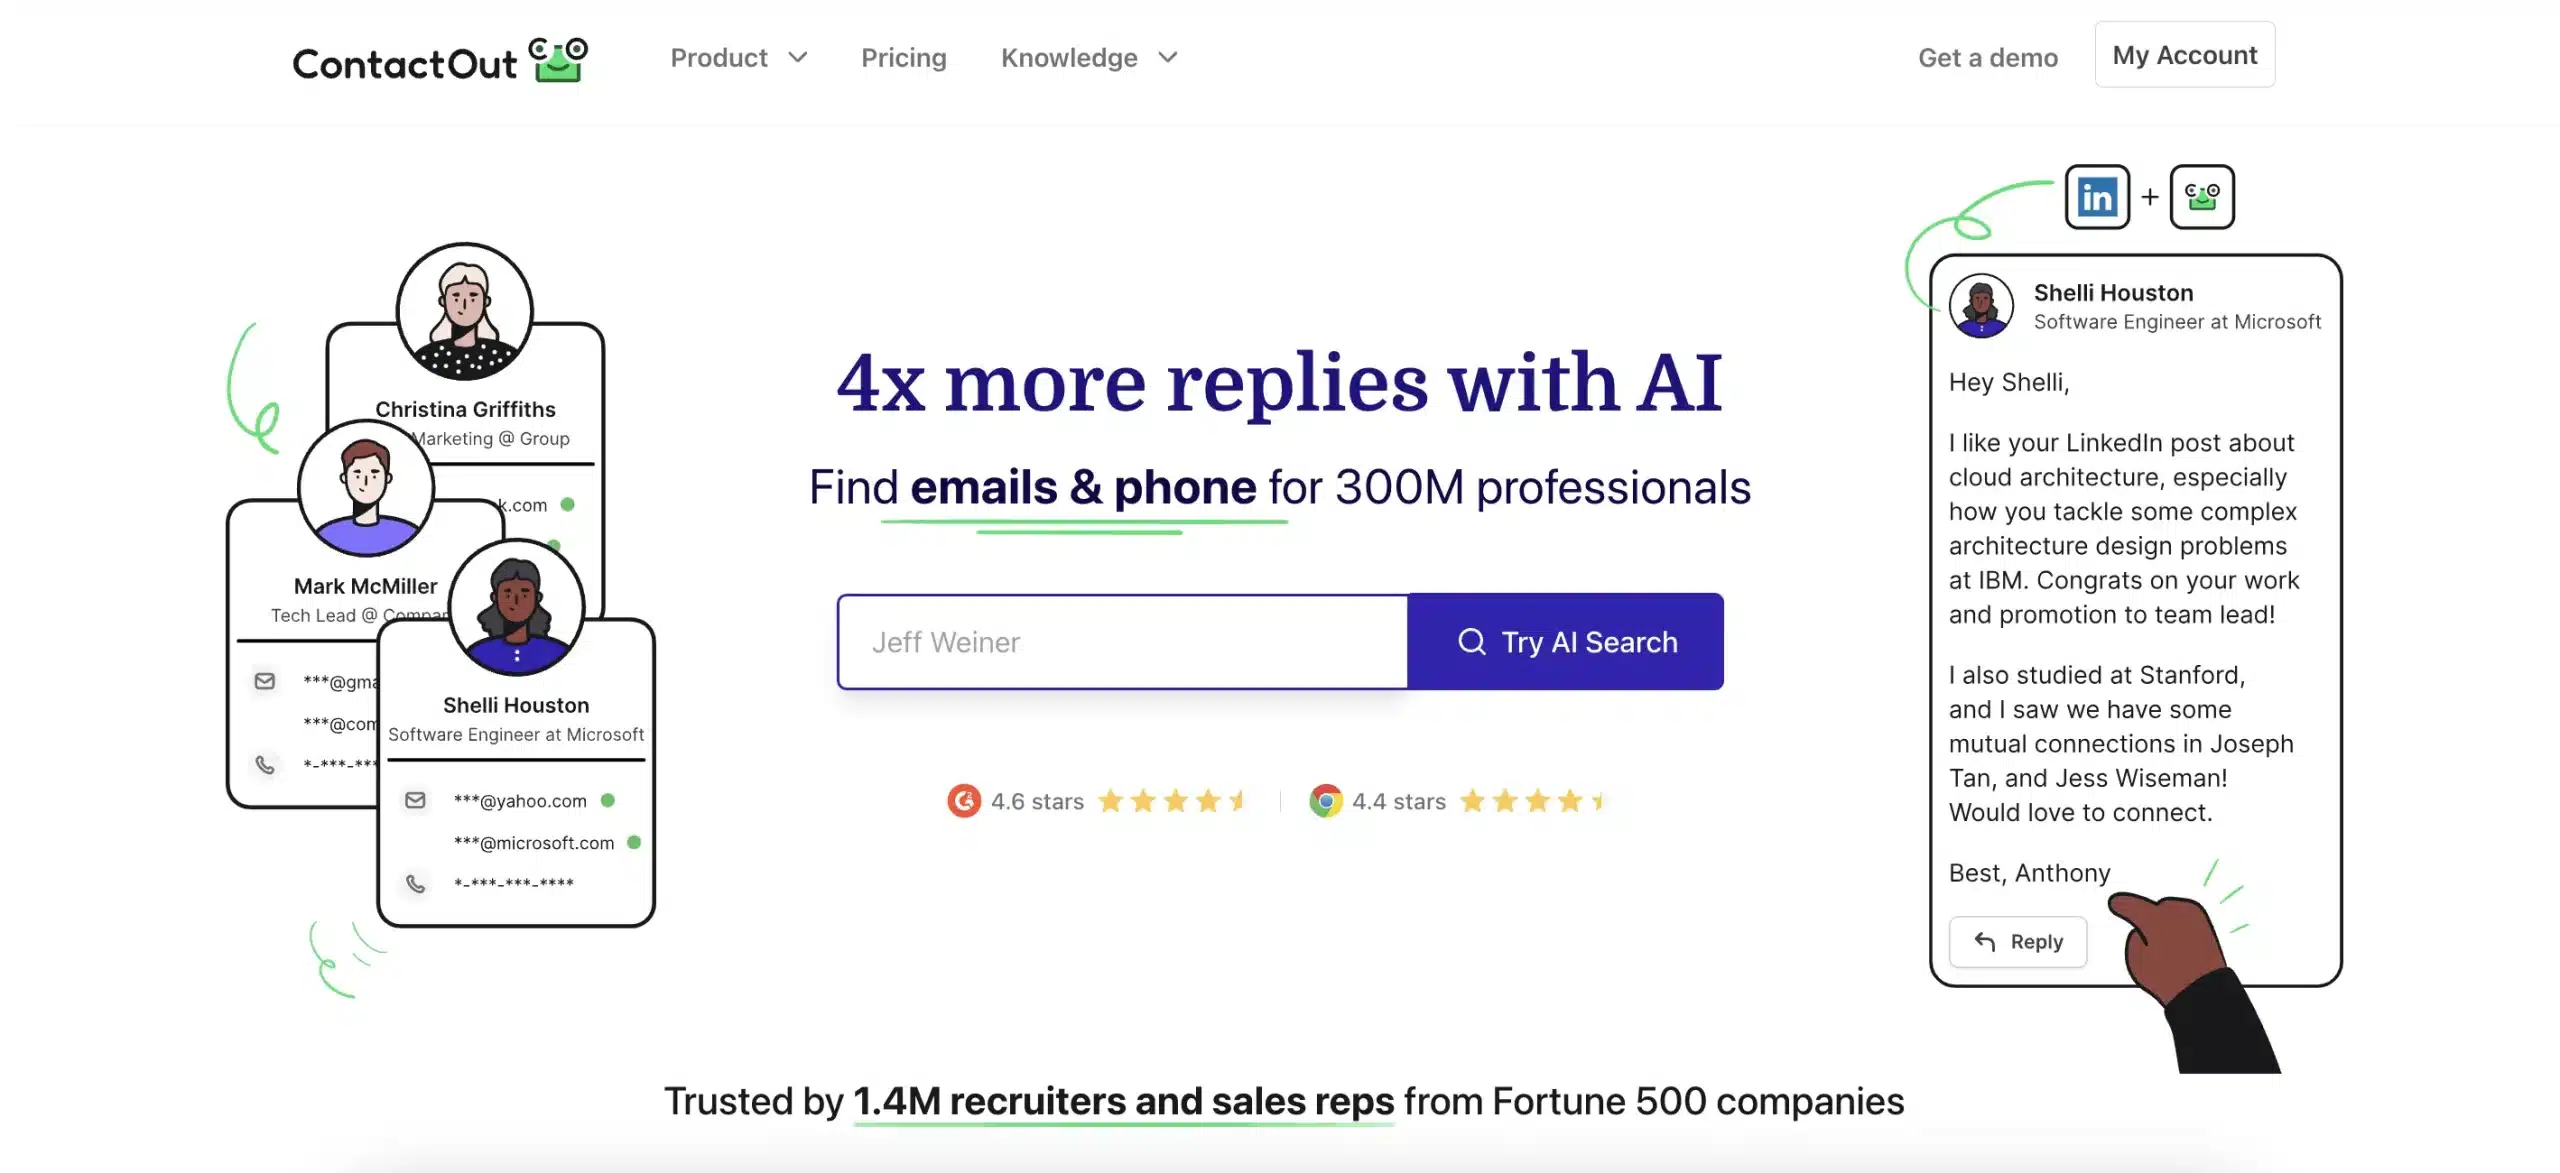Screen dimensions: 2560x1173
Task: Expand the Product dropdown chevron
Action: (798, 58)
